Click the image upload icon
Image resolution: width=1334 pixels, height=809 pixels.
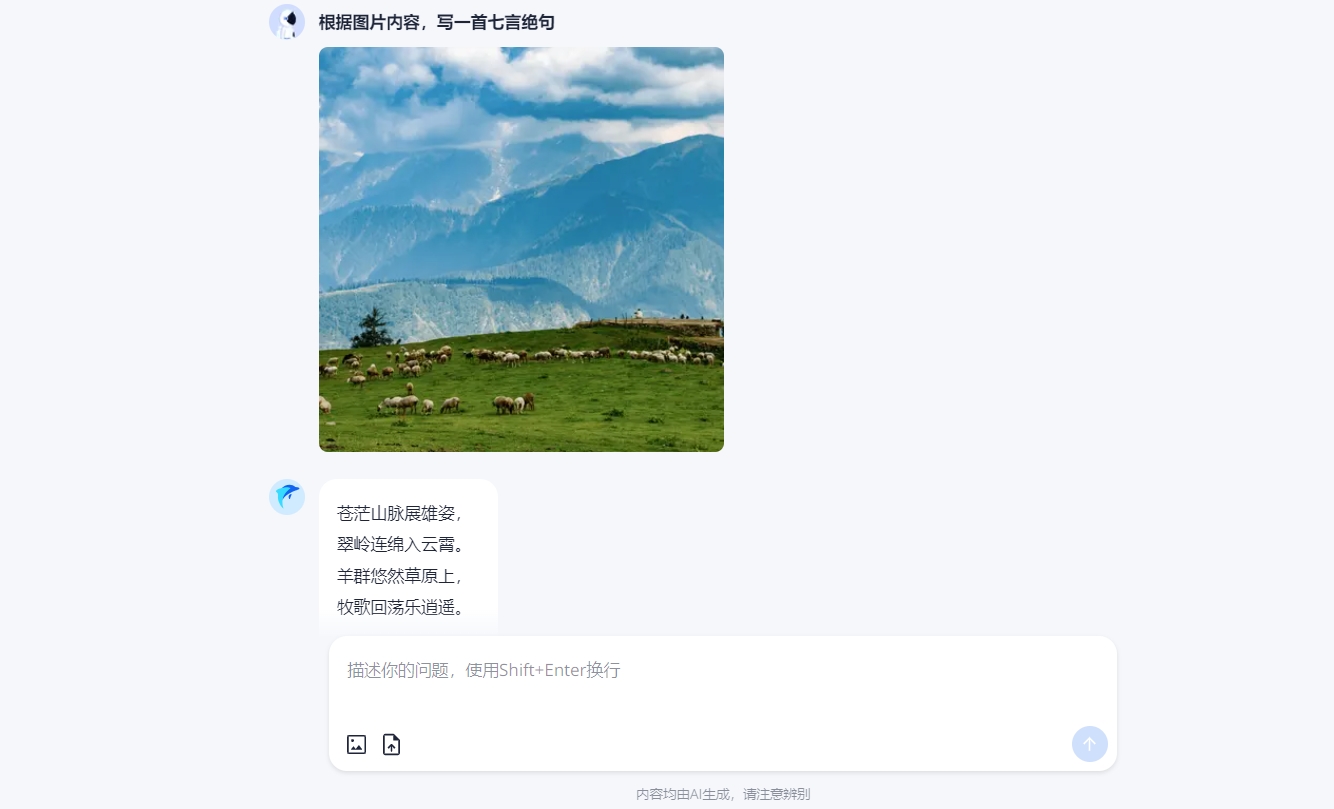(356, 744)
